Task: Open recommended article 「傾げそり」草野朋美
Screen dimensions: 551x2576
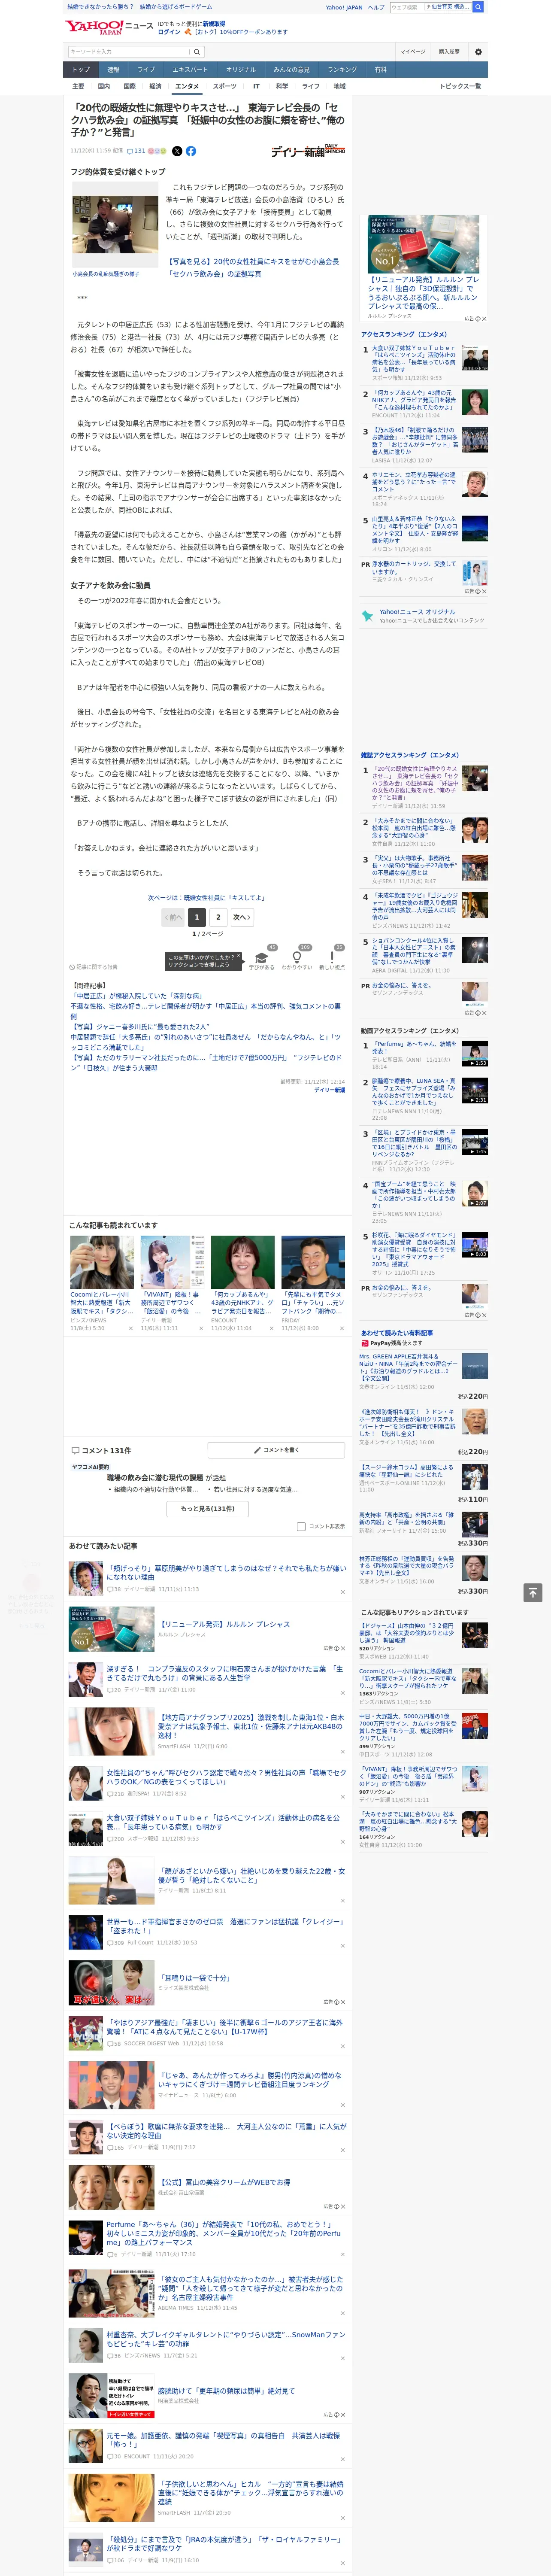Action: (x=226, y=1573)
